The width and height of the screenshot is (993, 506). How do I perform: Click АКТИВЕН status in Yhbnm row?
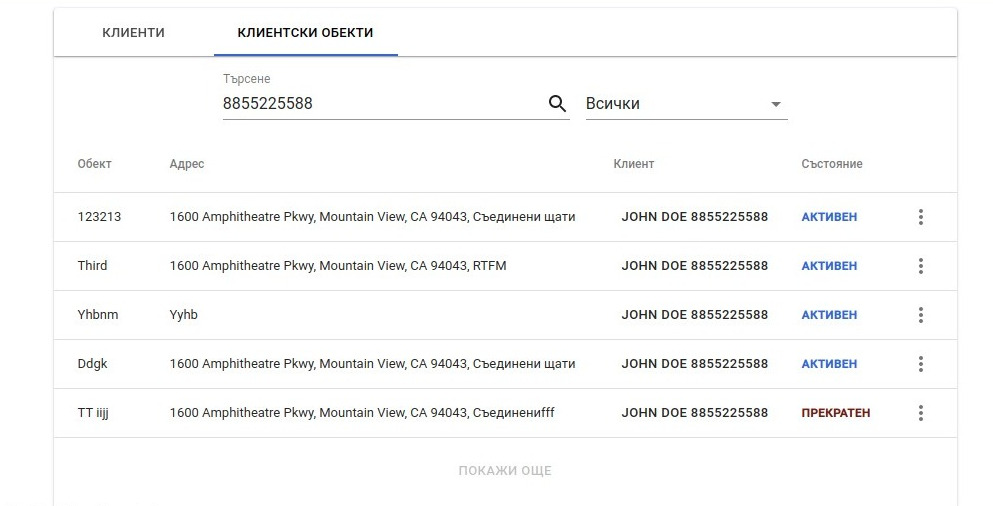click(x=829, y=315)
